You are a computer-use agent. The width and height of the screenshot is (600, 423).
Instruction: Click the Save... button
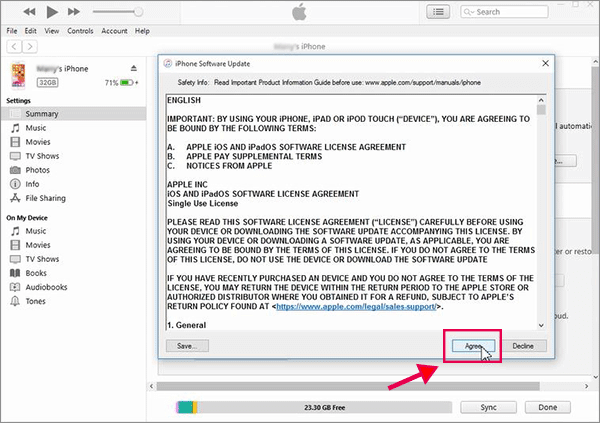pyautogui.click(x=187, y=346)
